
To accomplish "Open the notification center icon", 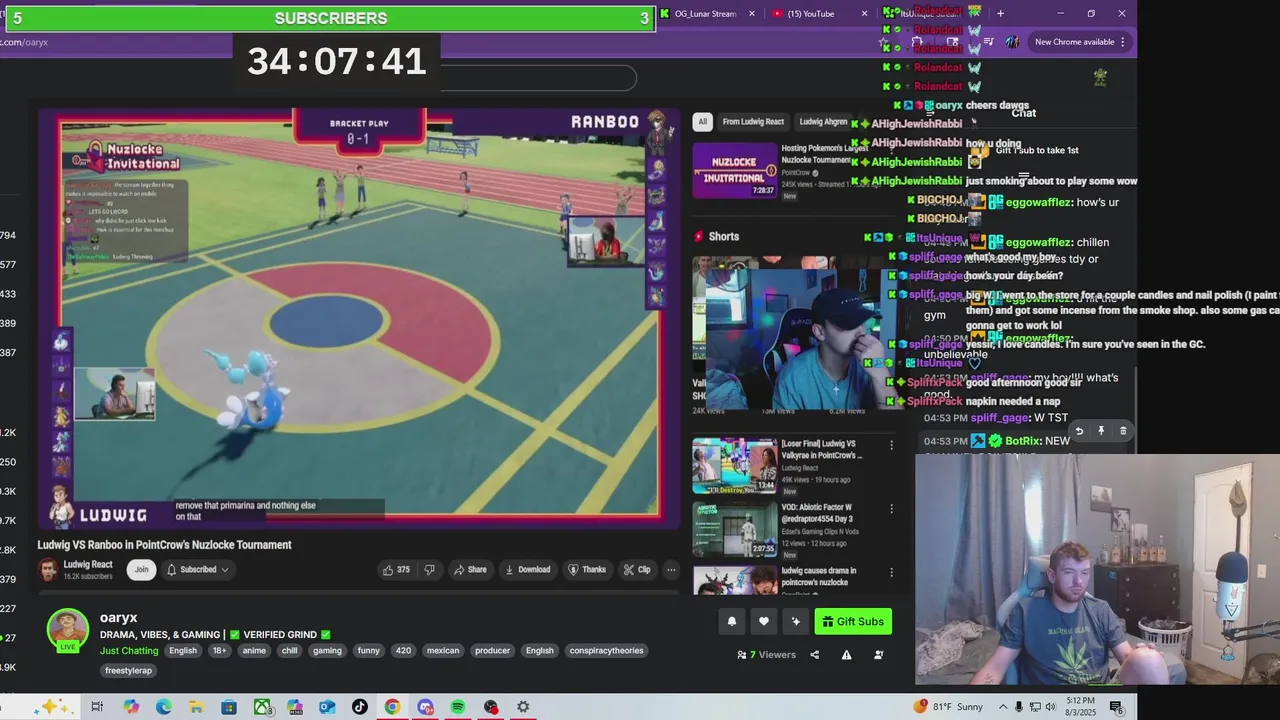I will [1116, 707].
